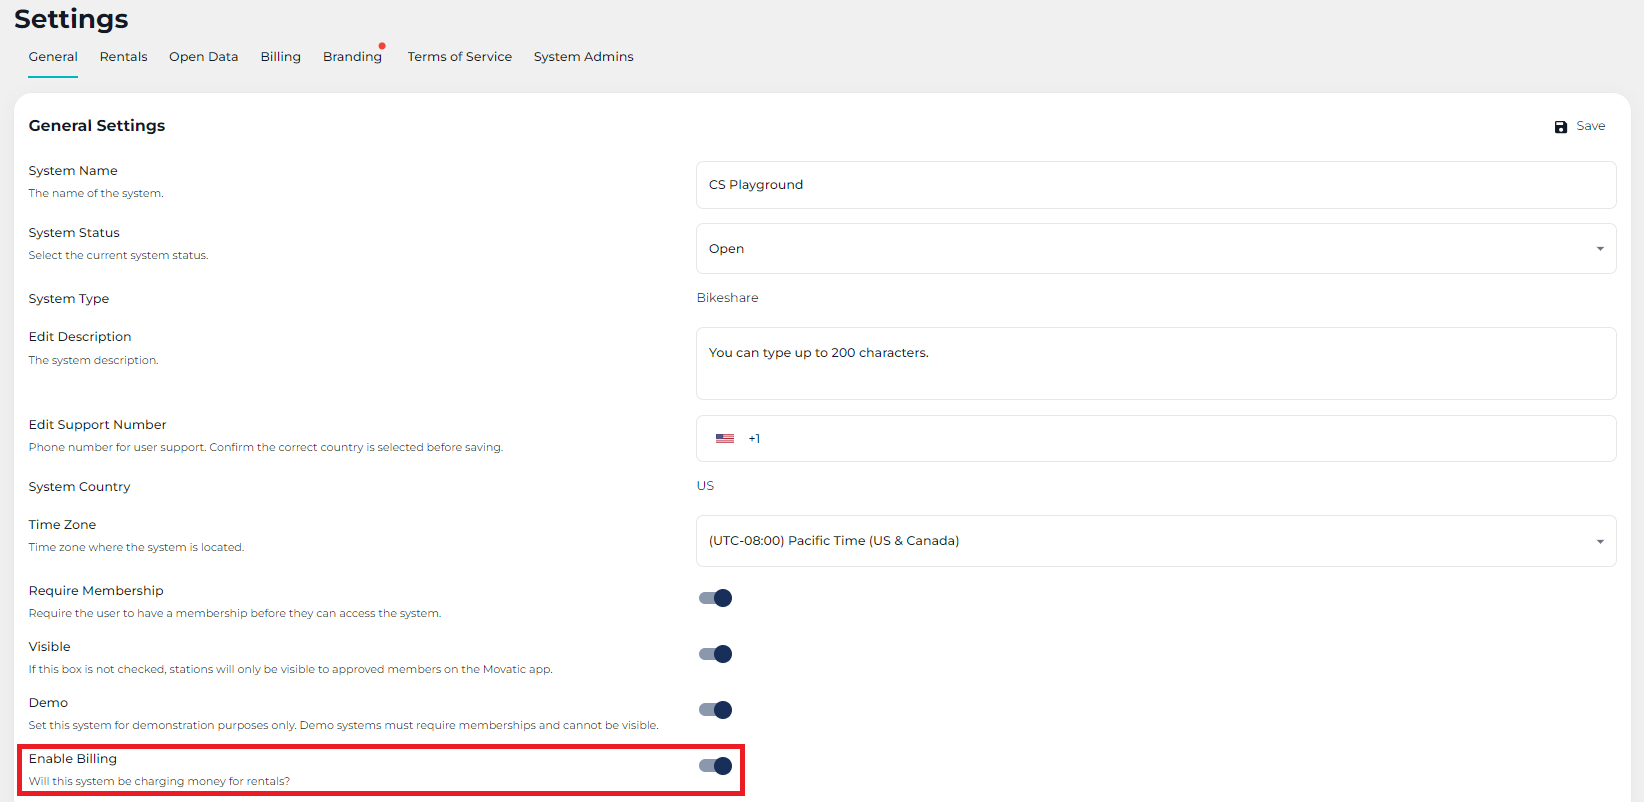Select the Terms of Service tab
The image size is (1644, 802).
(459, 57)
